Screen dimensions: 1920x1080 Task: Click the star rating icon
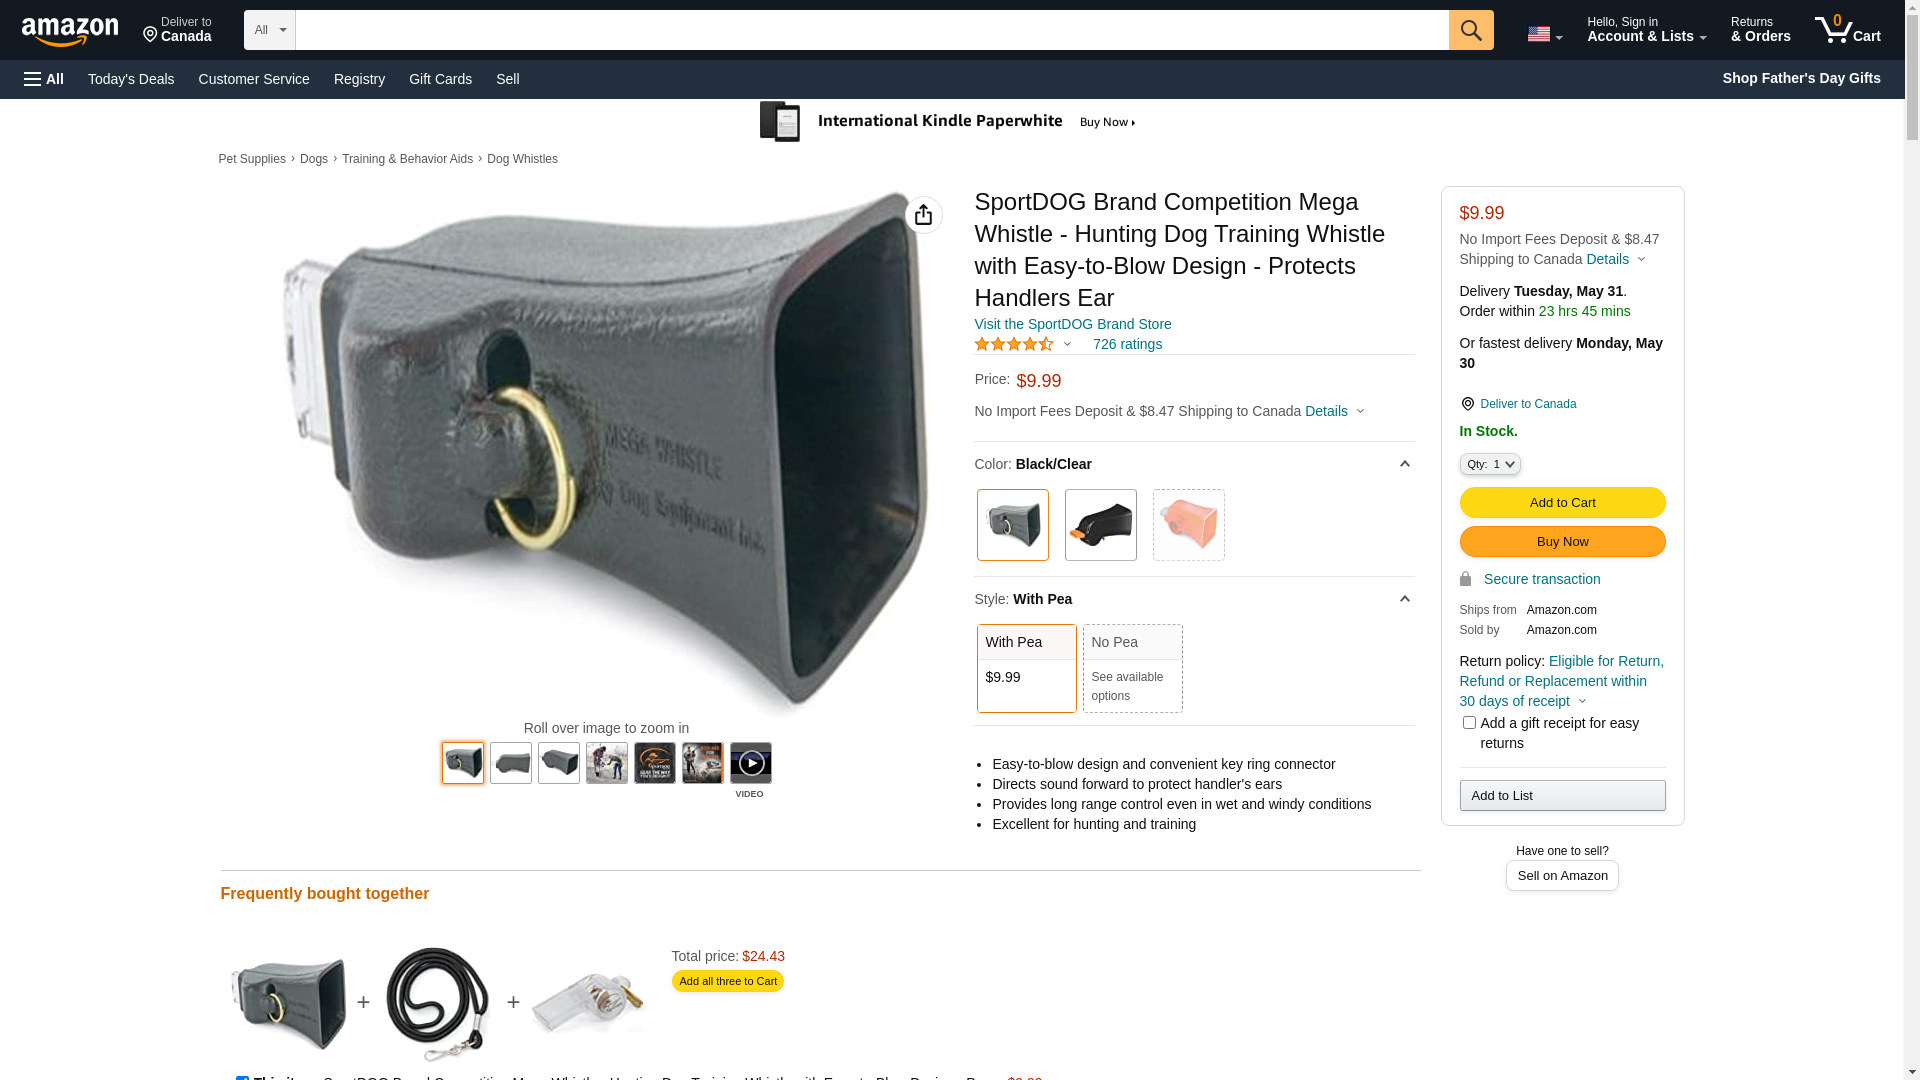1013,344
